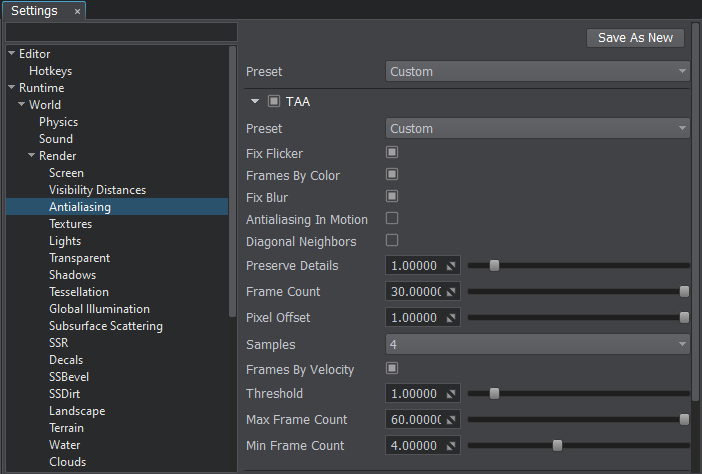Click the Max Frame Count drag icon

coord(451,420)
